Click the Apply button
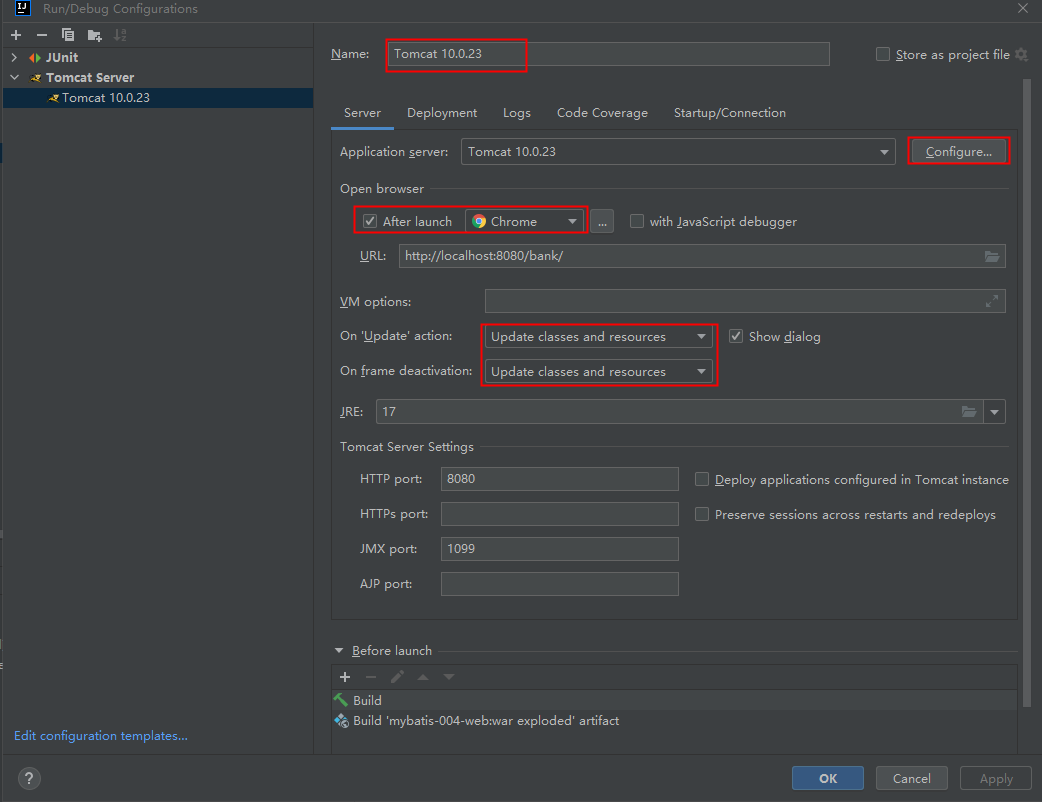Viewport: 1042px width, 802px height. click(995, 779)
